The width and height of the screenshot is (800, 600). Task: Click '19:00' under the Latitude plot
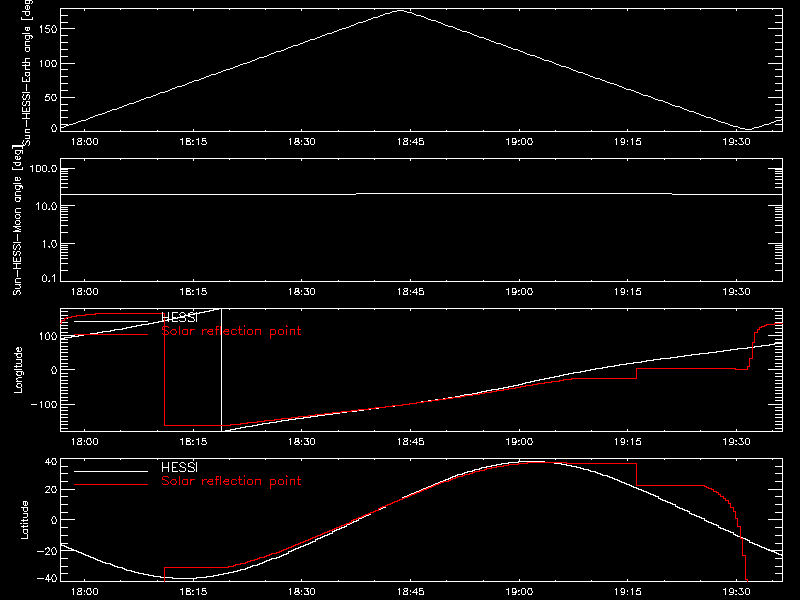pos(519,592)
